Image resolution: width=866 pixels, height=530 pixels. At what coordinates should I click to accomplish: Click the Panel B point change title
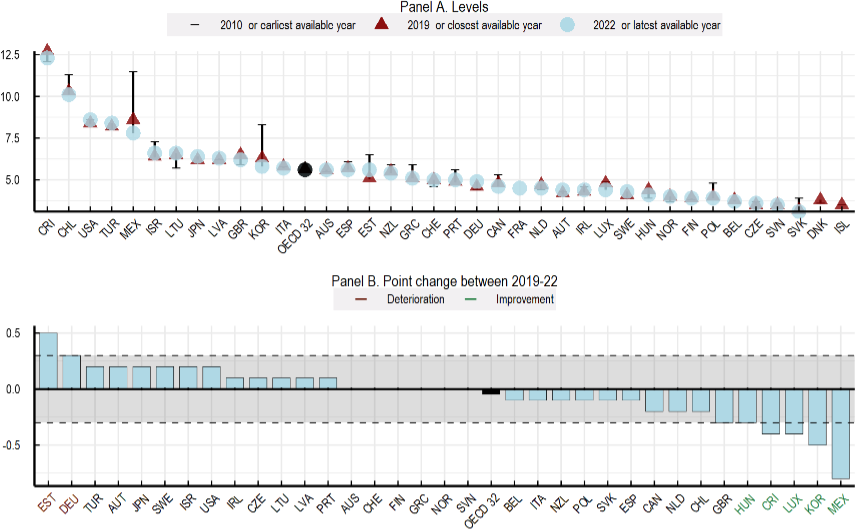432,283
